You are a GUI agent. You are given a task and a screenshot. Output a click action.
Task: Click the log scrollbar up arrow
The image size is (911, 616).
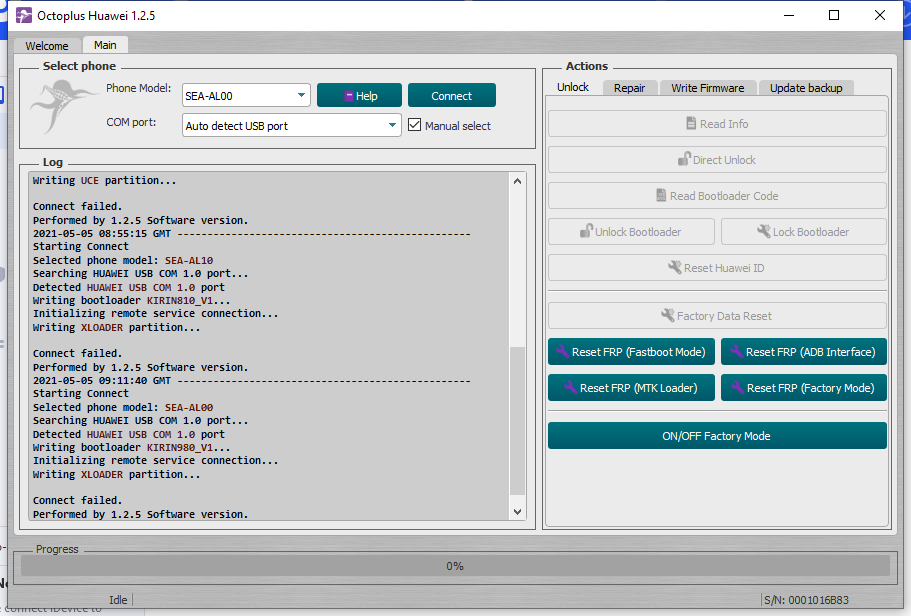coord(517,181)
